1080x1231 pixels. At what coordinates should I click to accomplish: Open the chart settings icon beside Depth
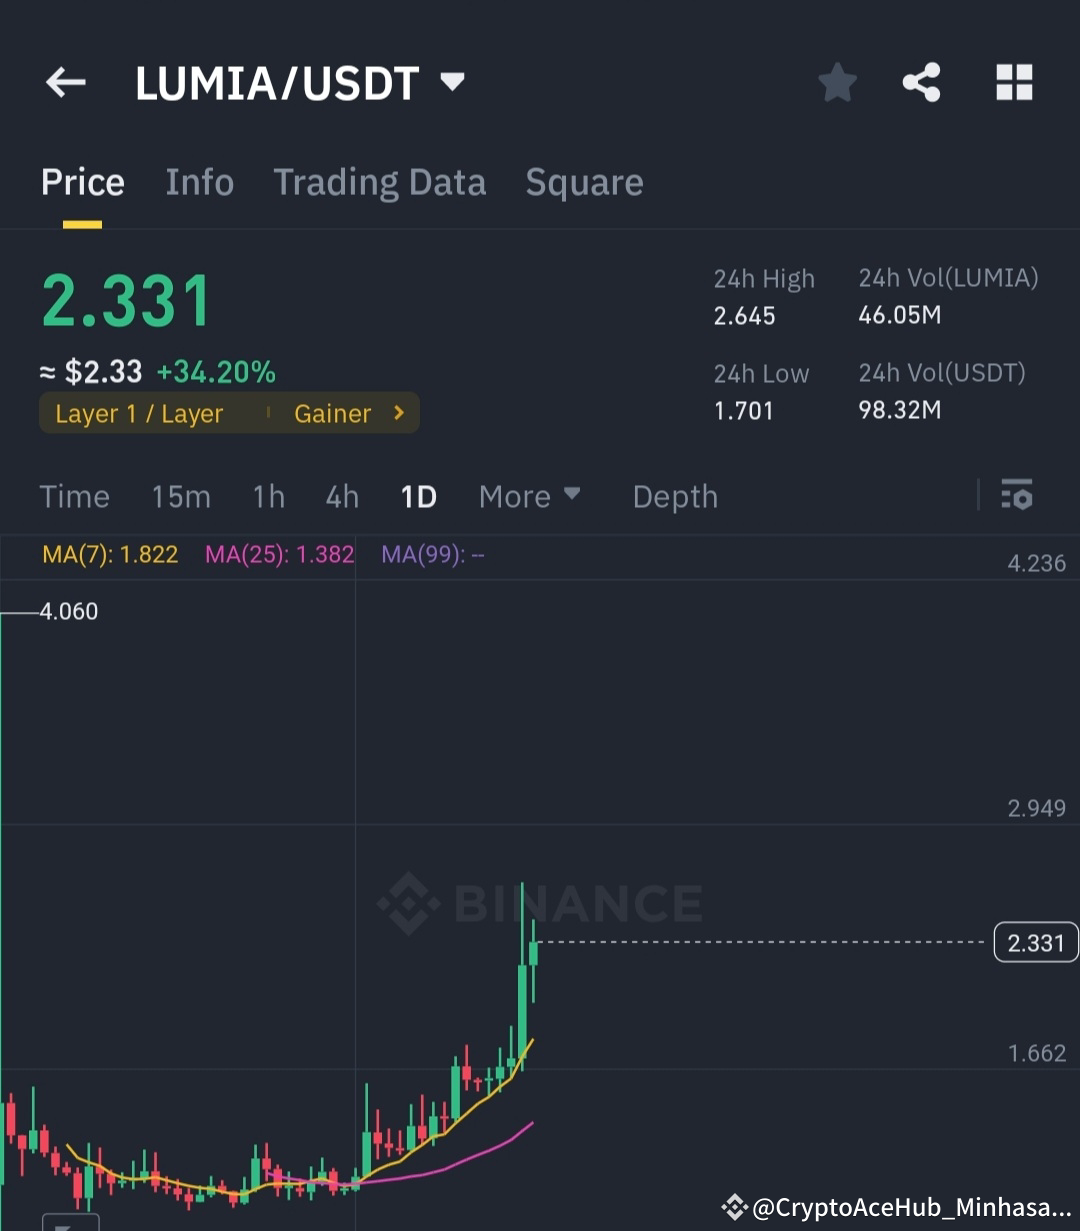(1017, 495)
